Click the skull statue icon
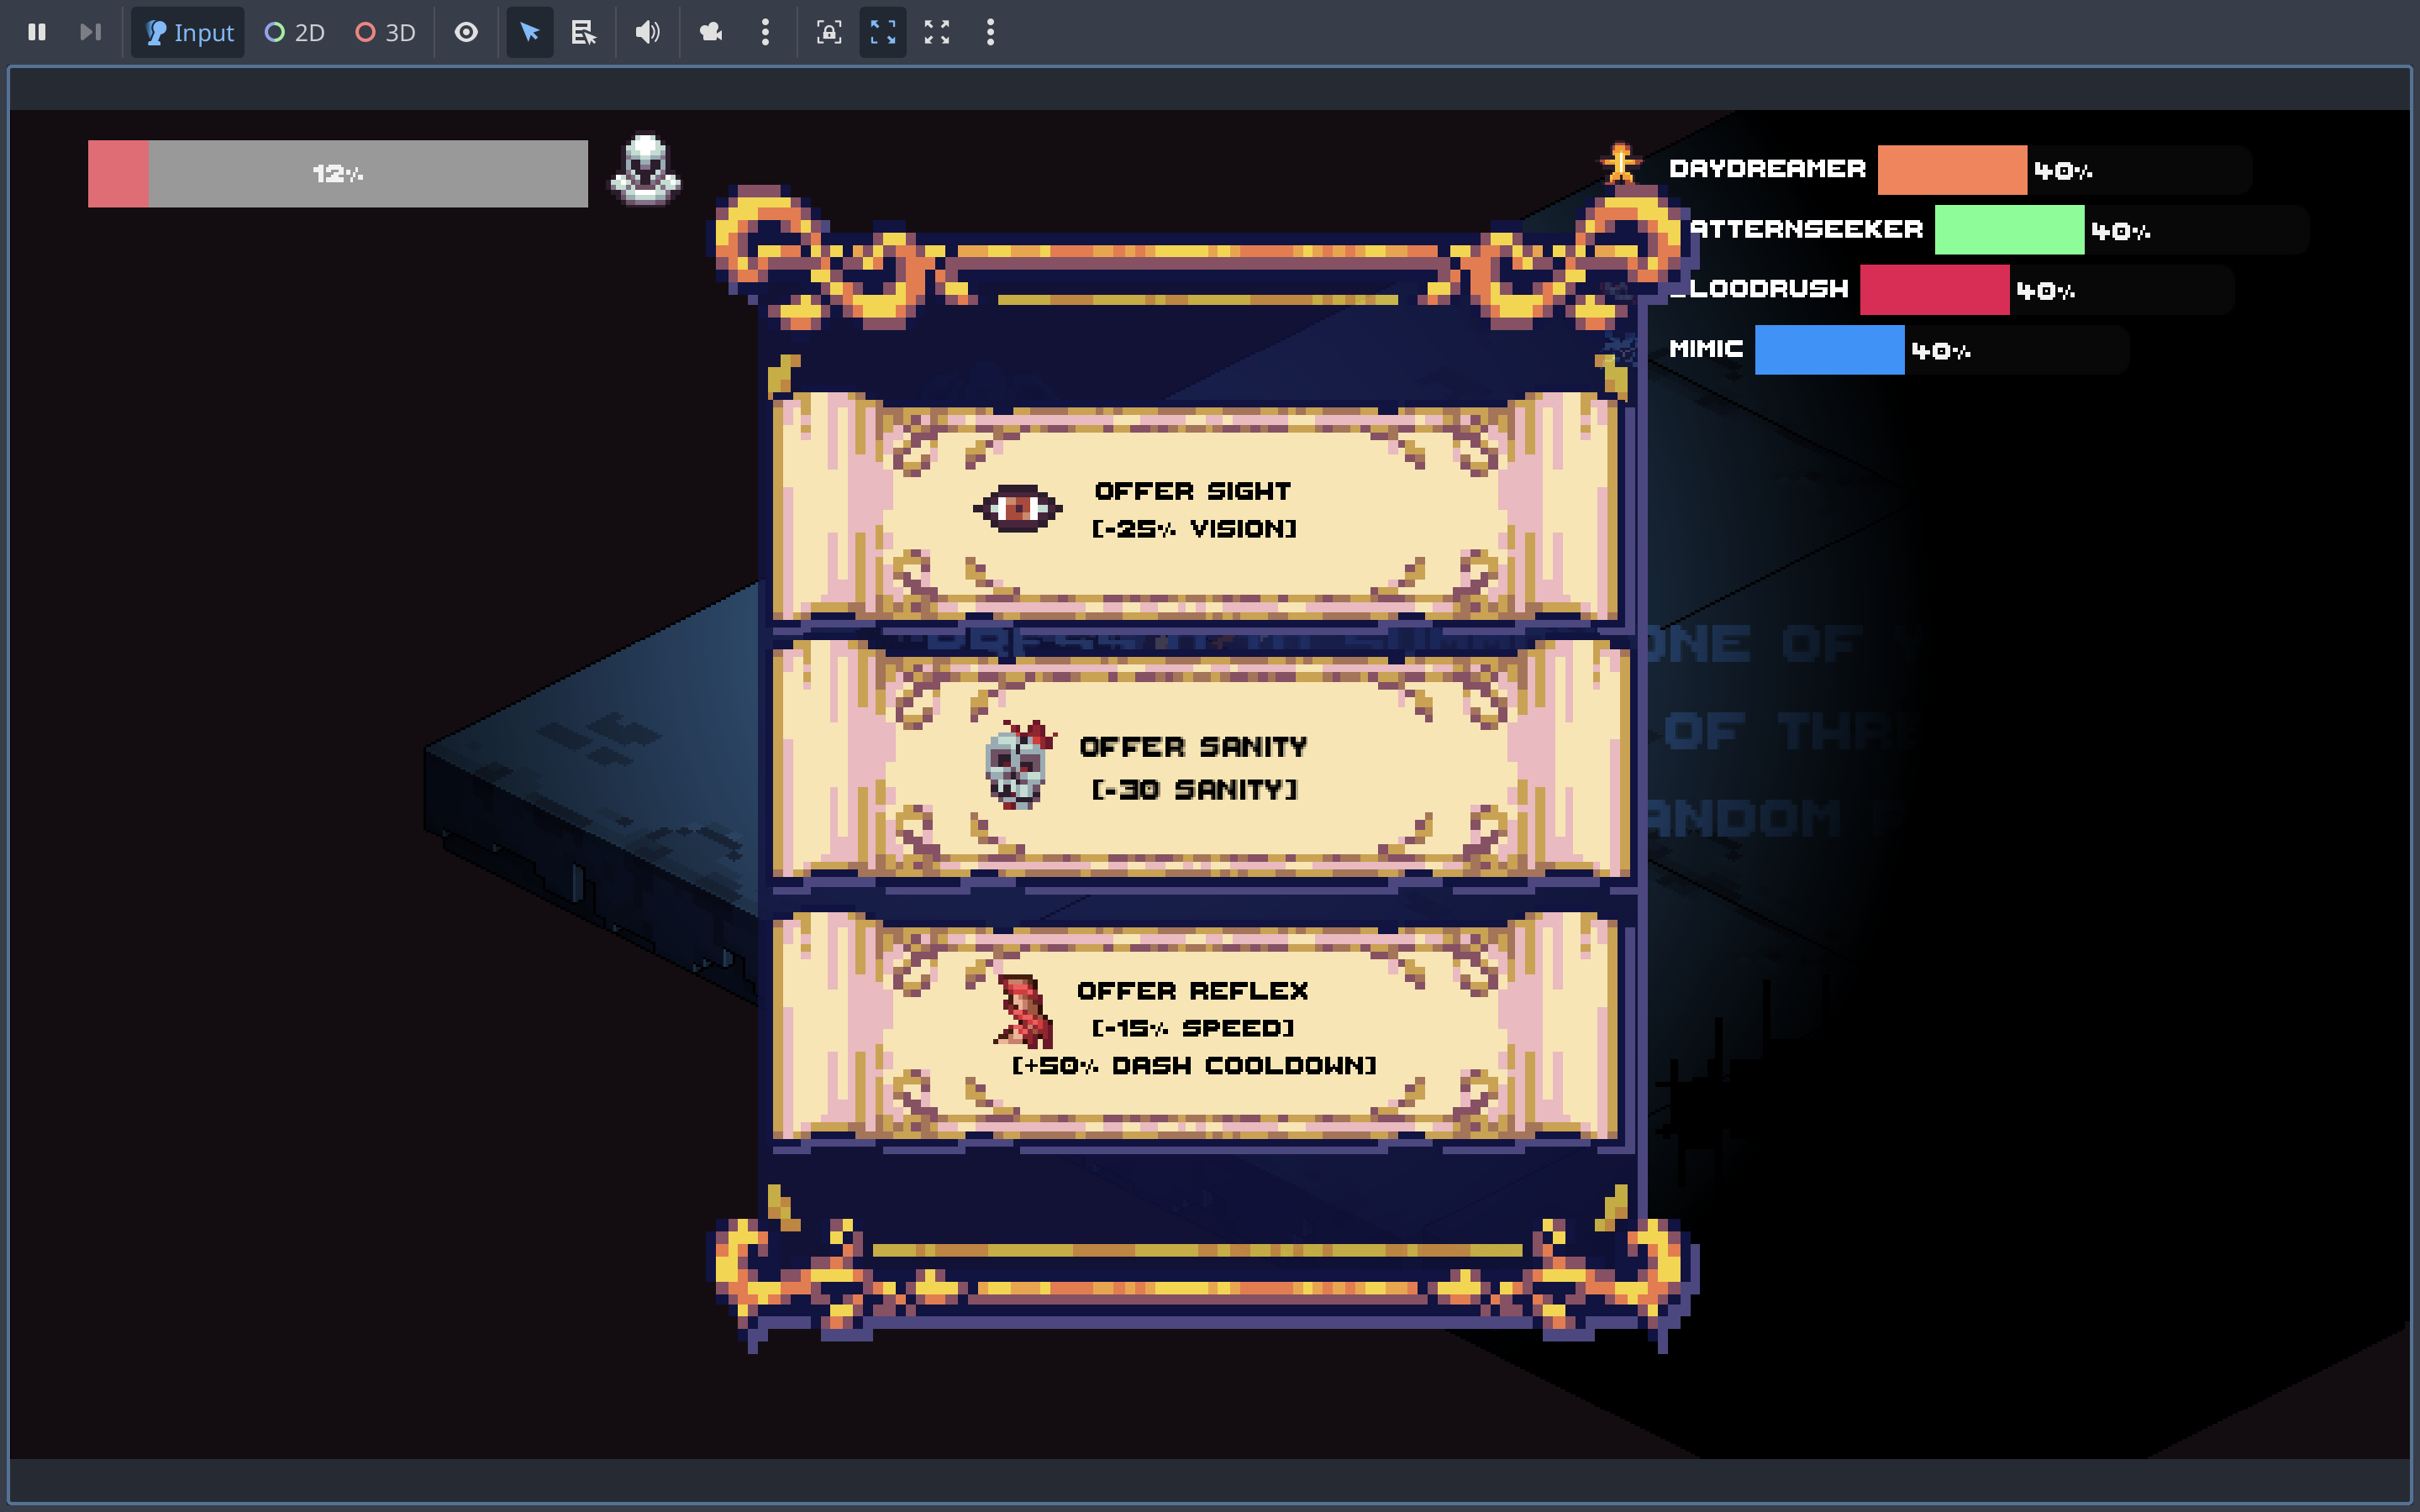2420x1512 pixels. click(646, 170)
